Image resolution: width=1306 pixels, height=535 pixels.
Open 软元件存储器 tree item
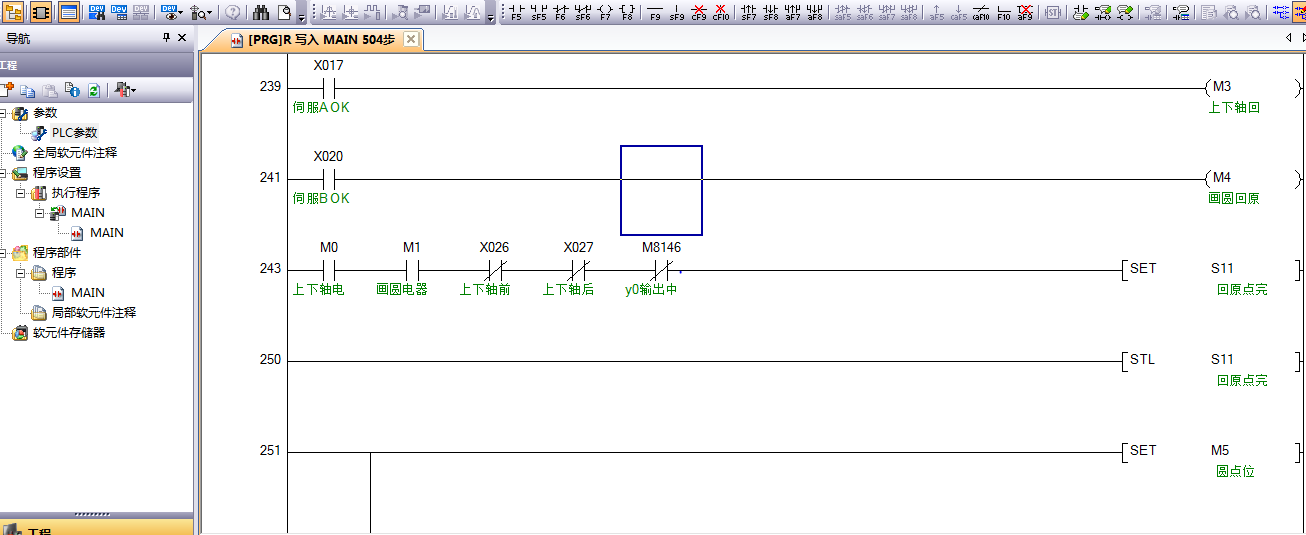pos(68,332)
